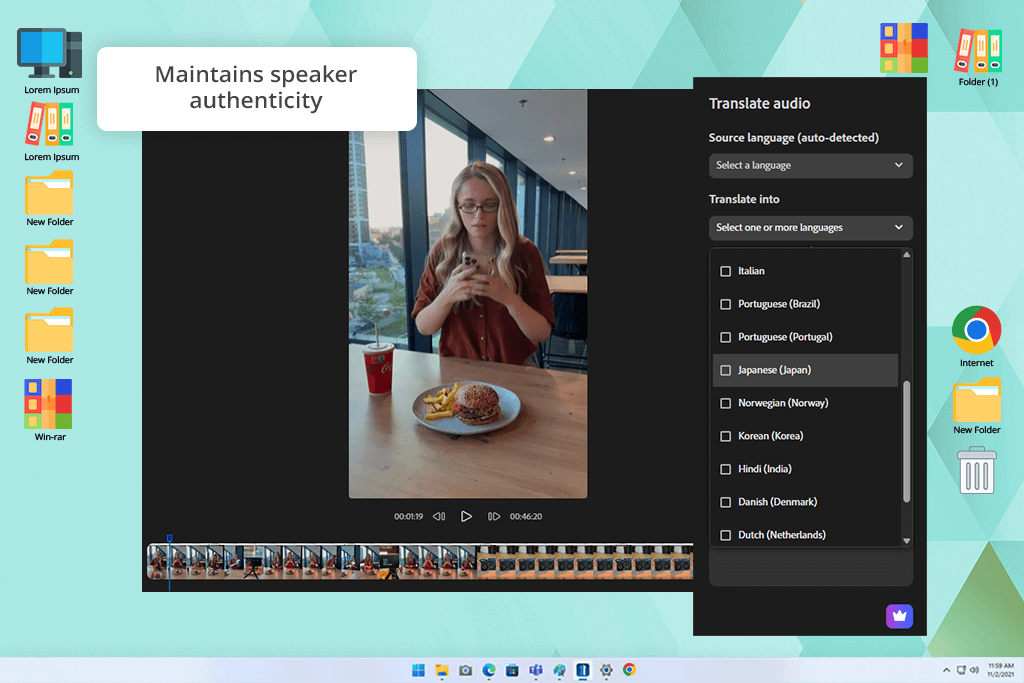
Task: Click the purple premium crown icon
Action: [x=899, y=616]
